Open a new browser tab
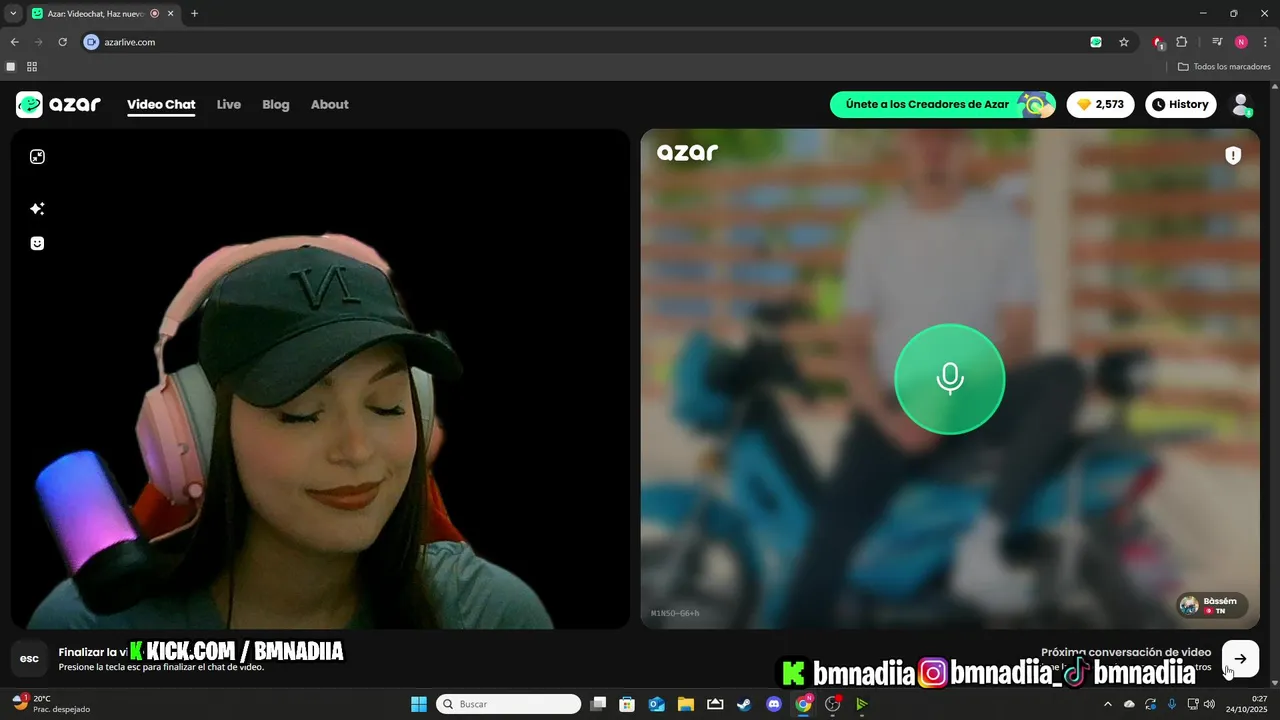Image resolution: width=1280 pixels, height=720 pixels. click(x=194, y=13)
